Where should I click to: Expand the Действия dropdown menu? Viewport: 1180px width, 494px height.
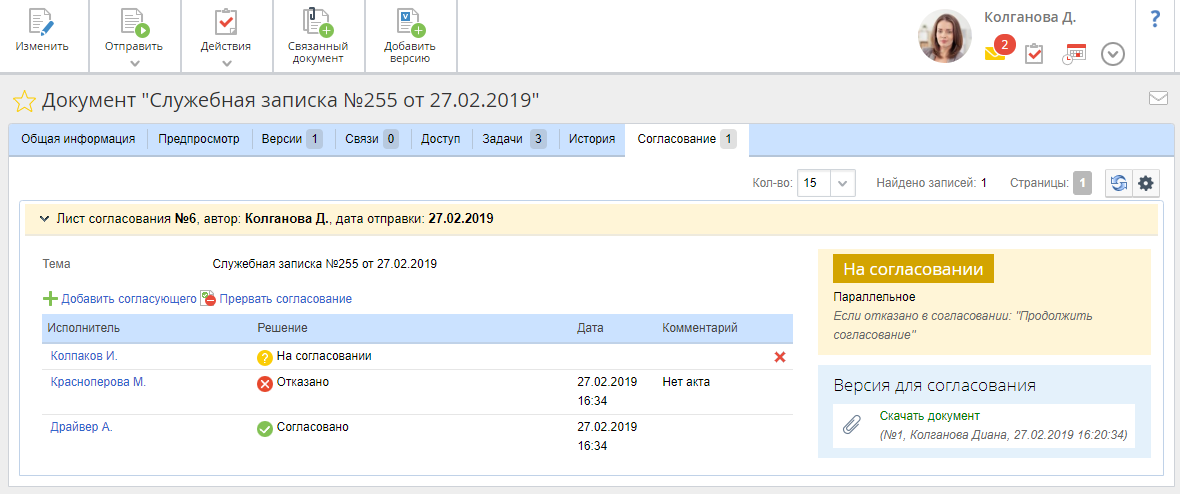point(226,64)
